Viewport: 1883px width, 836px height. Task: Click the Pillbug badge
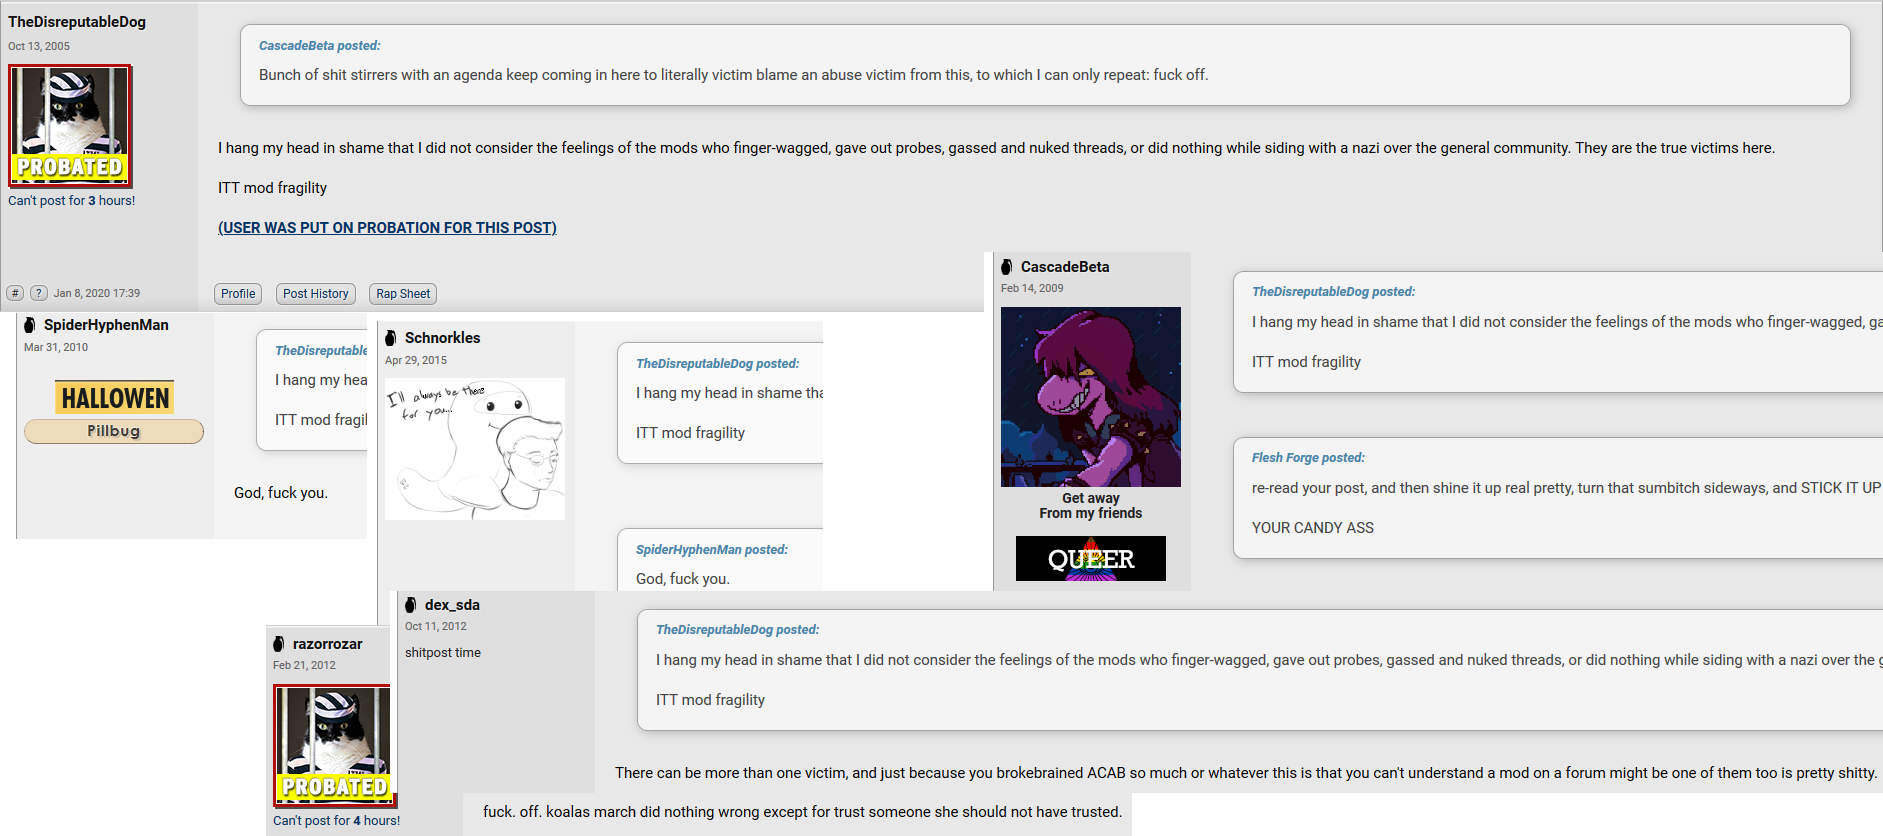tap(114, 431)
